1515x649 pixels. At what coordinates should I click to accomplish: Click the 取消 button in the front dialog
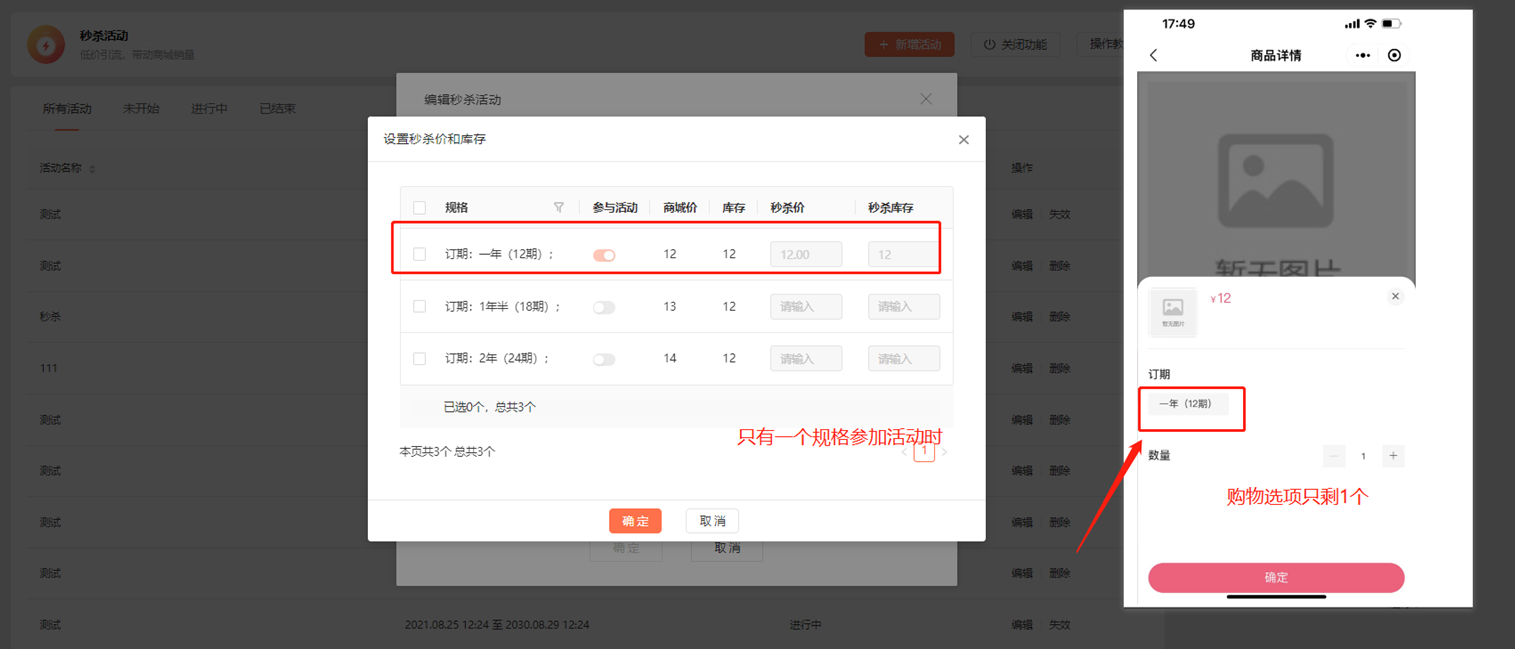[712, 521]
